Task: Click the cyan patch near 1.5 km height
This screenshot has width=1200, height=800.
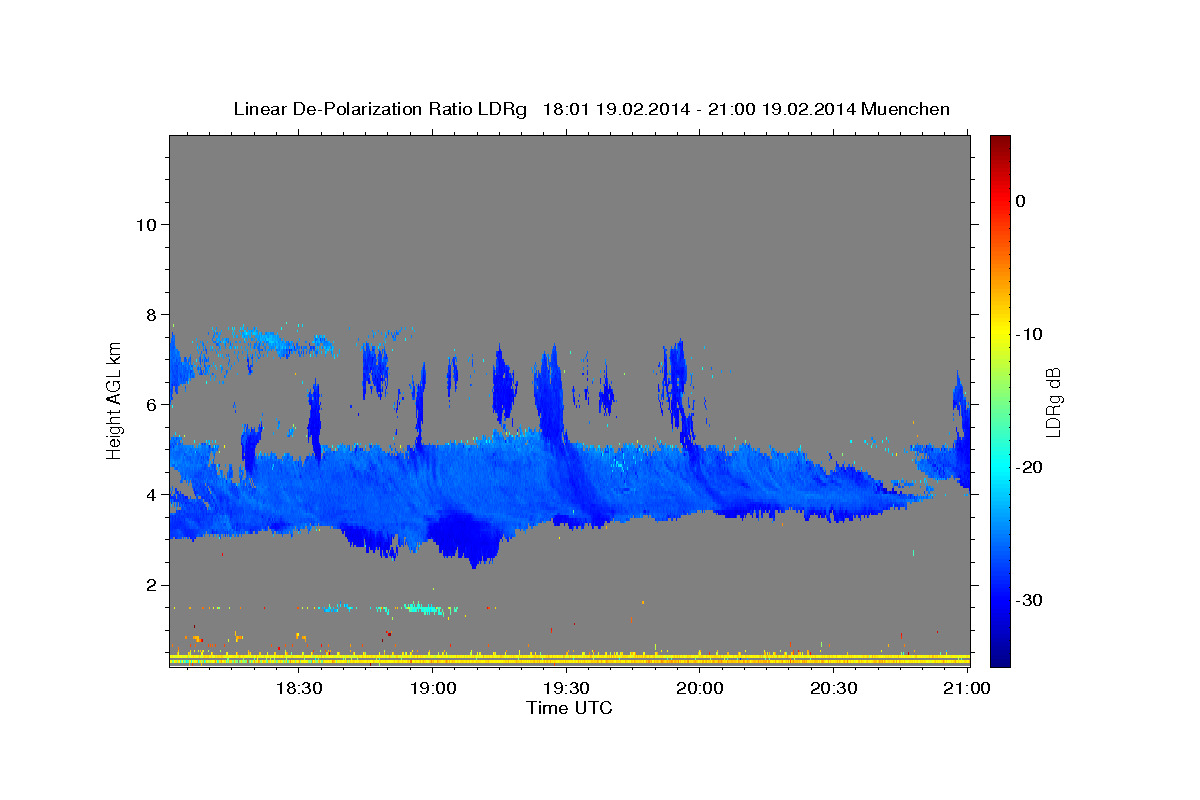Action: (423, 607)
